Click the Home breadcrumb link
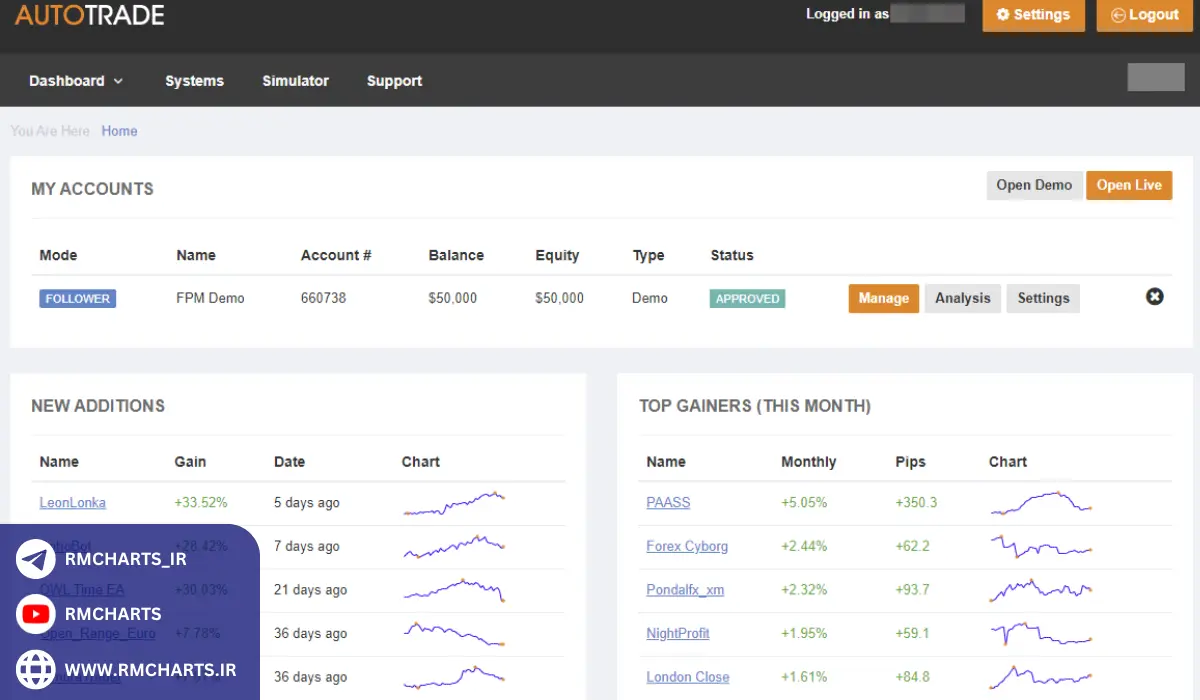1200x700 pixels. pos(119,131)
